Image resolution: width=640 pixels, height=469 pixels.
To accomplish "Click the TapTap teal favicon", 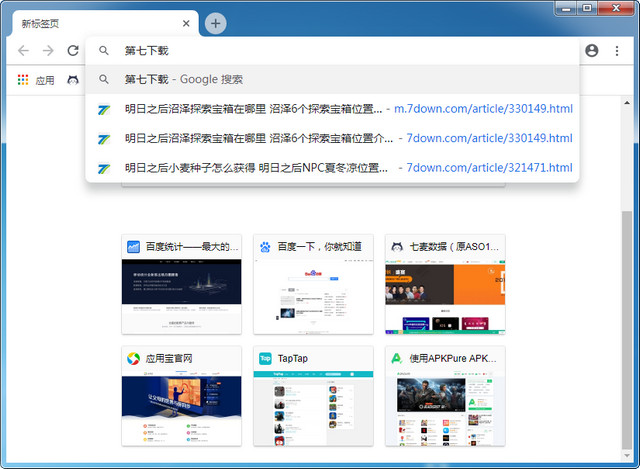I will coord(265,358).
